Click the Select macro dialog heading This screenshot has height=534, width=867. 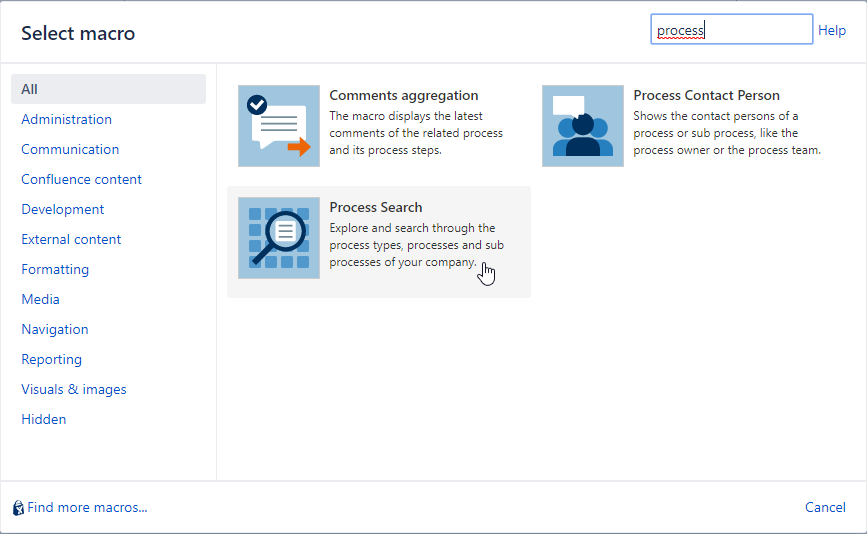78,33
